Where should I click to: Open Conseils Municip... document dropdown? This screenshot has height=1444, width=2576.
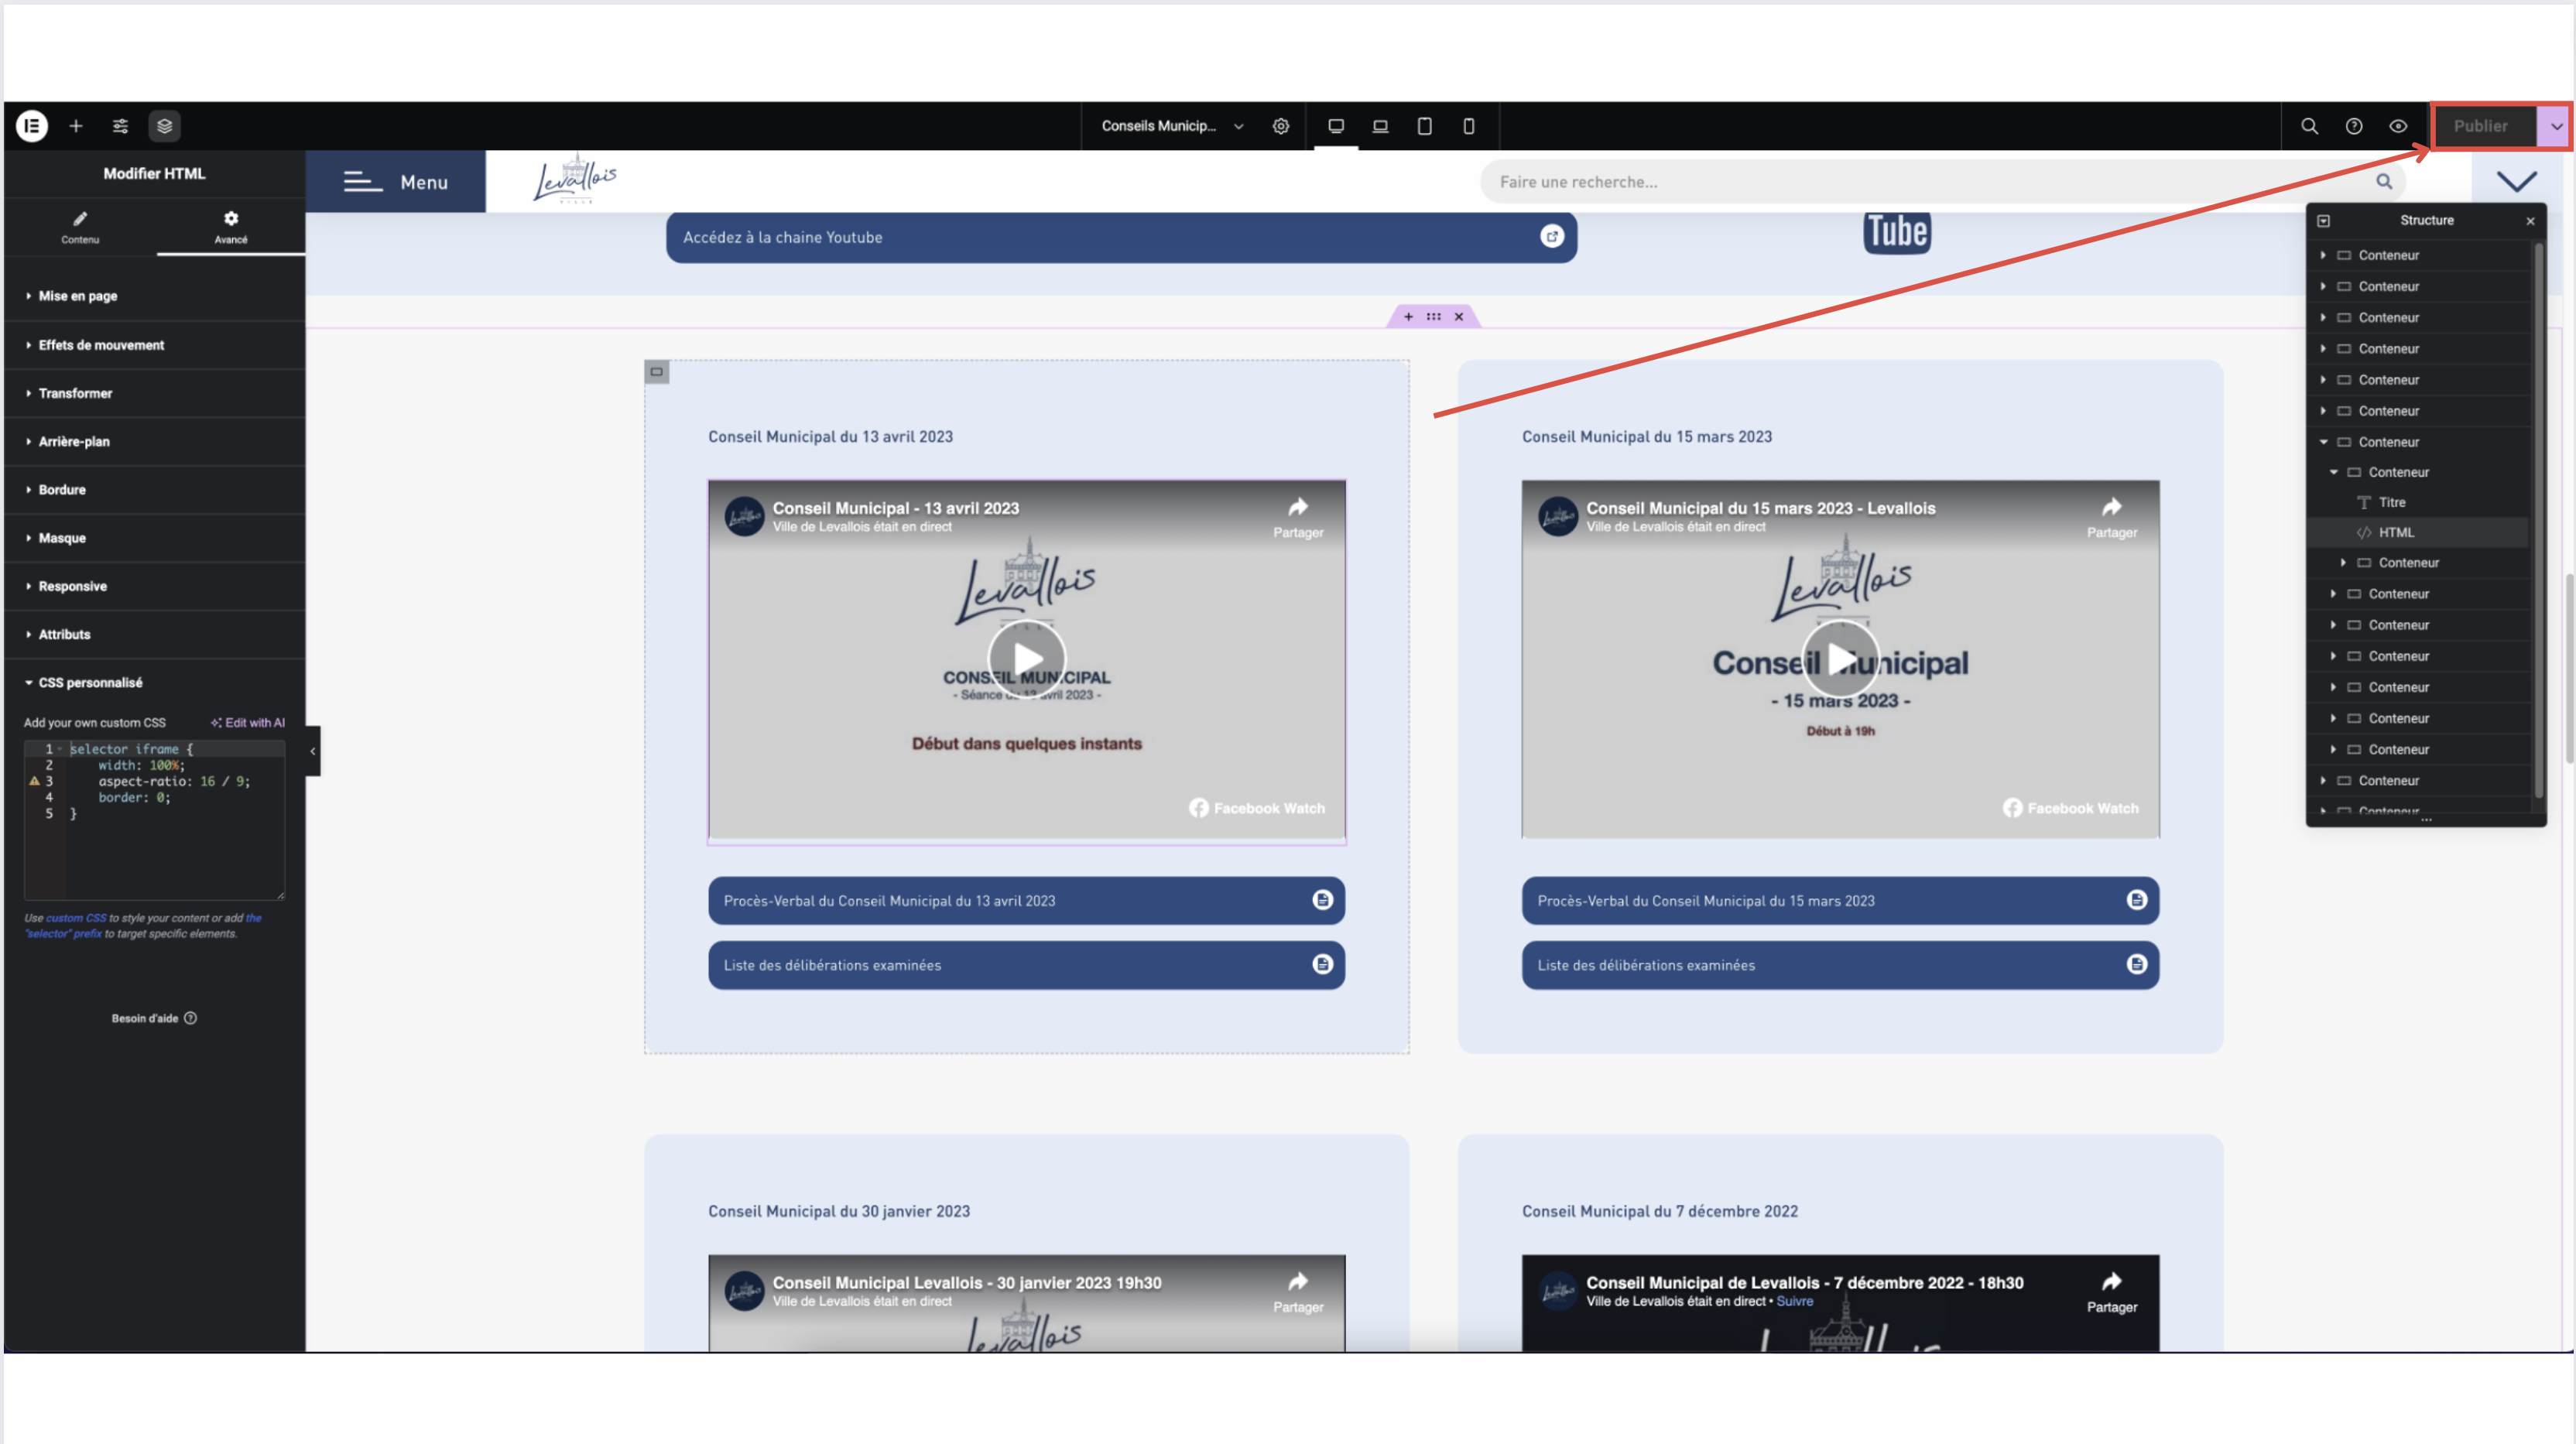tap(1172, 126)
